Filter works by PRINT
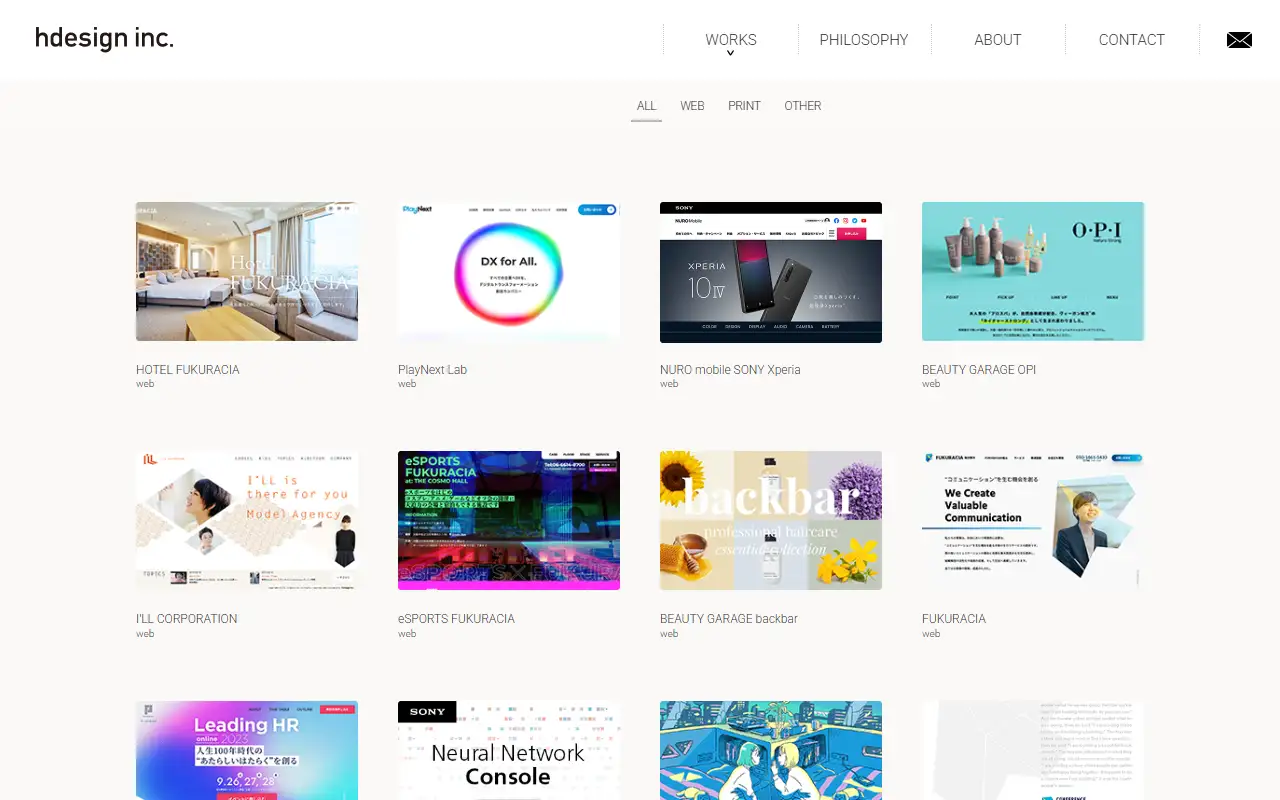Screen dimensions: 1280x800 tap(744, 106)
